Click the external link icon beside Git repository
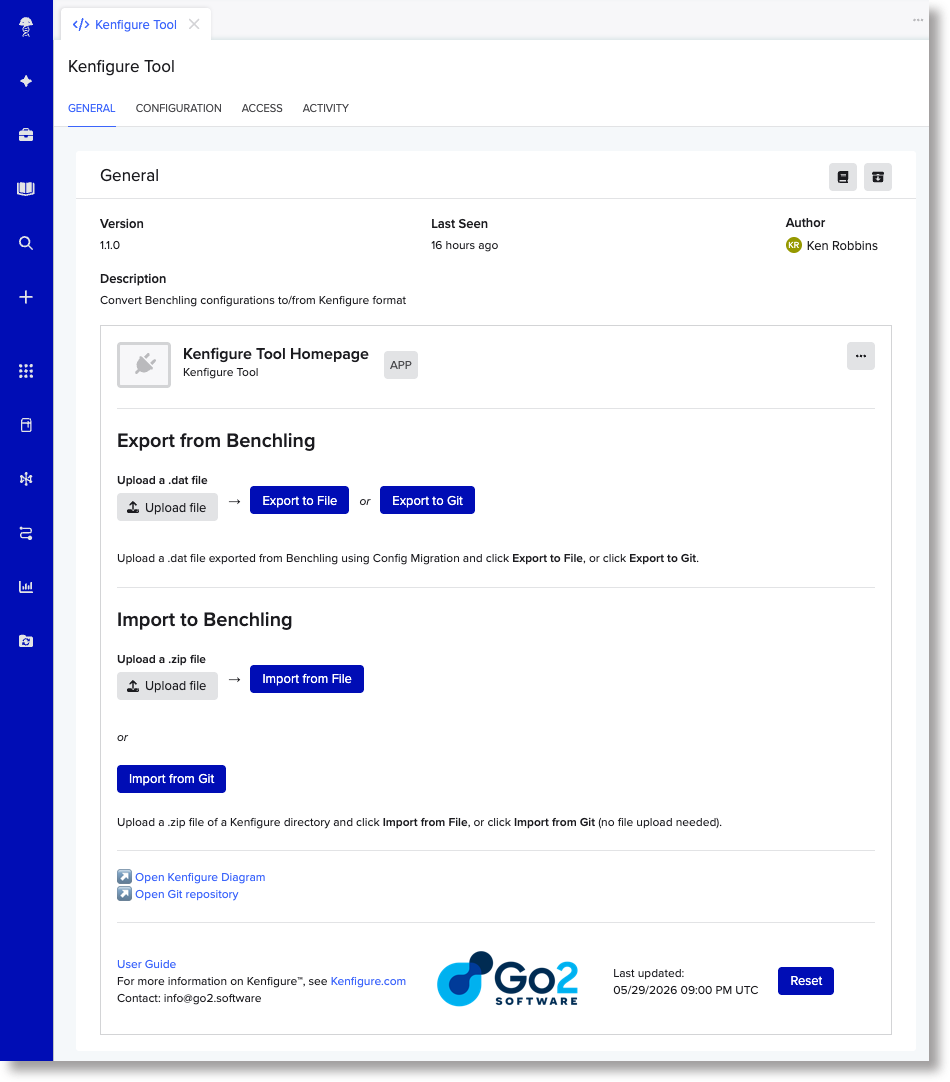This screenshot has width=950, height=1082. pos(124,894)
